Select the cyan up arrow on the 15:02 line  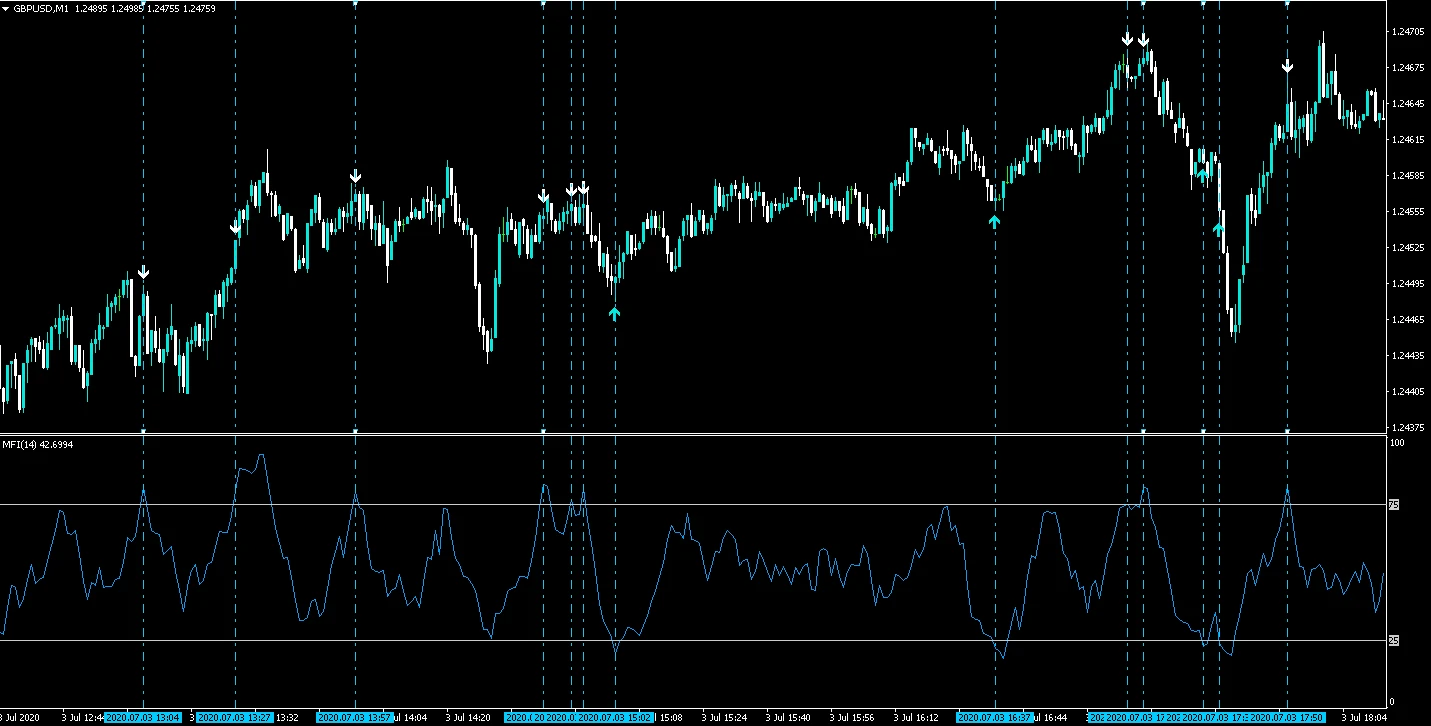[614, 314]
